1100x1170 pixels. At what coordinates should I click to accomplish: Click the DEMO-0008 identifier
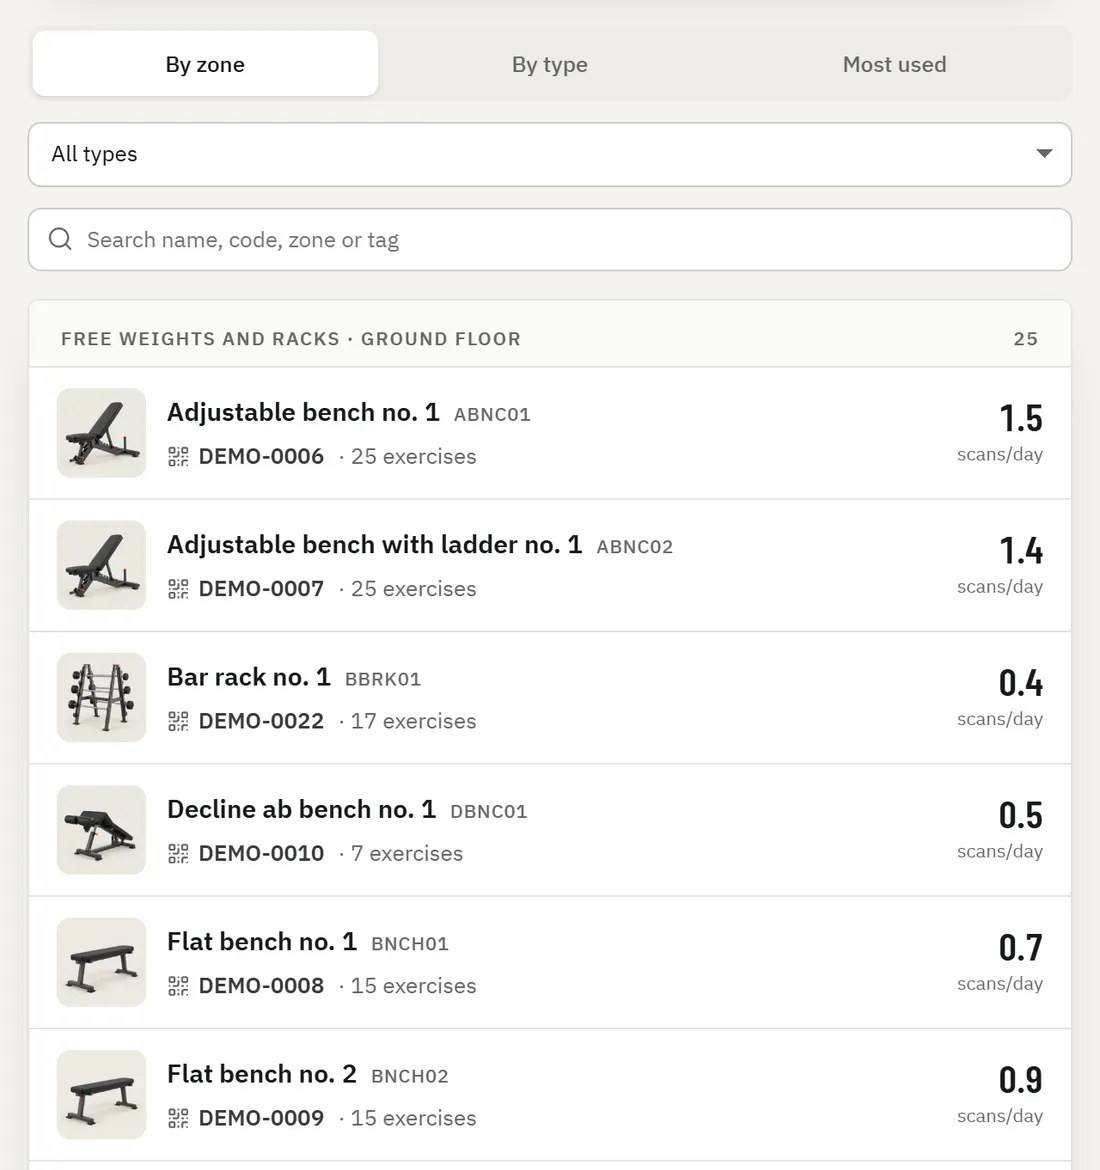(261, 986)
